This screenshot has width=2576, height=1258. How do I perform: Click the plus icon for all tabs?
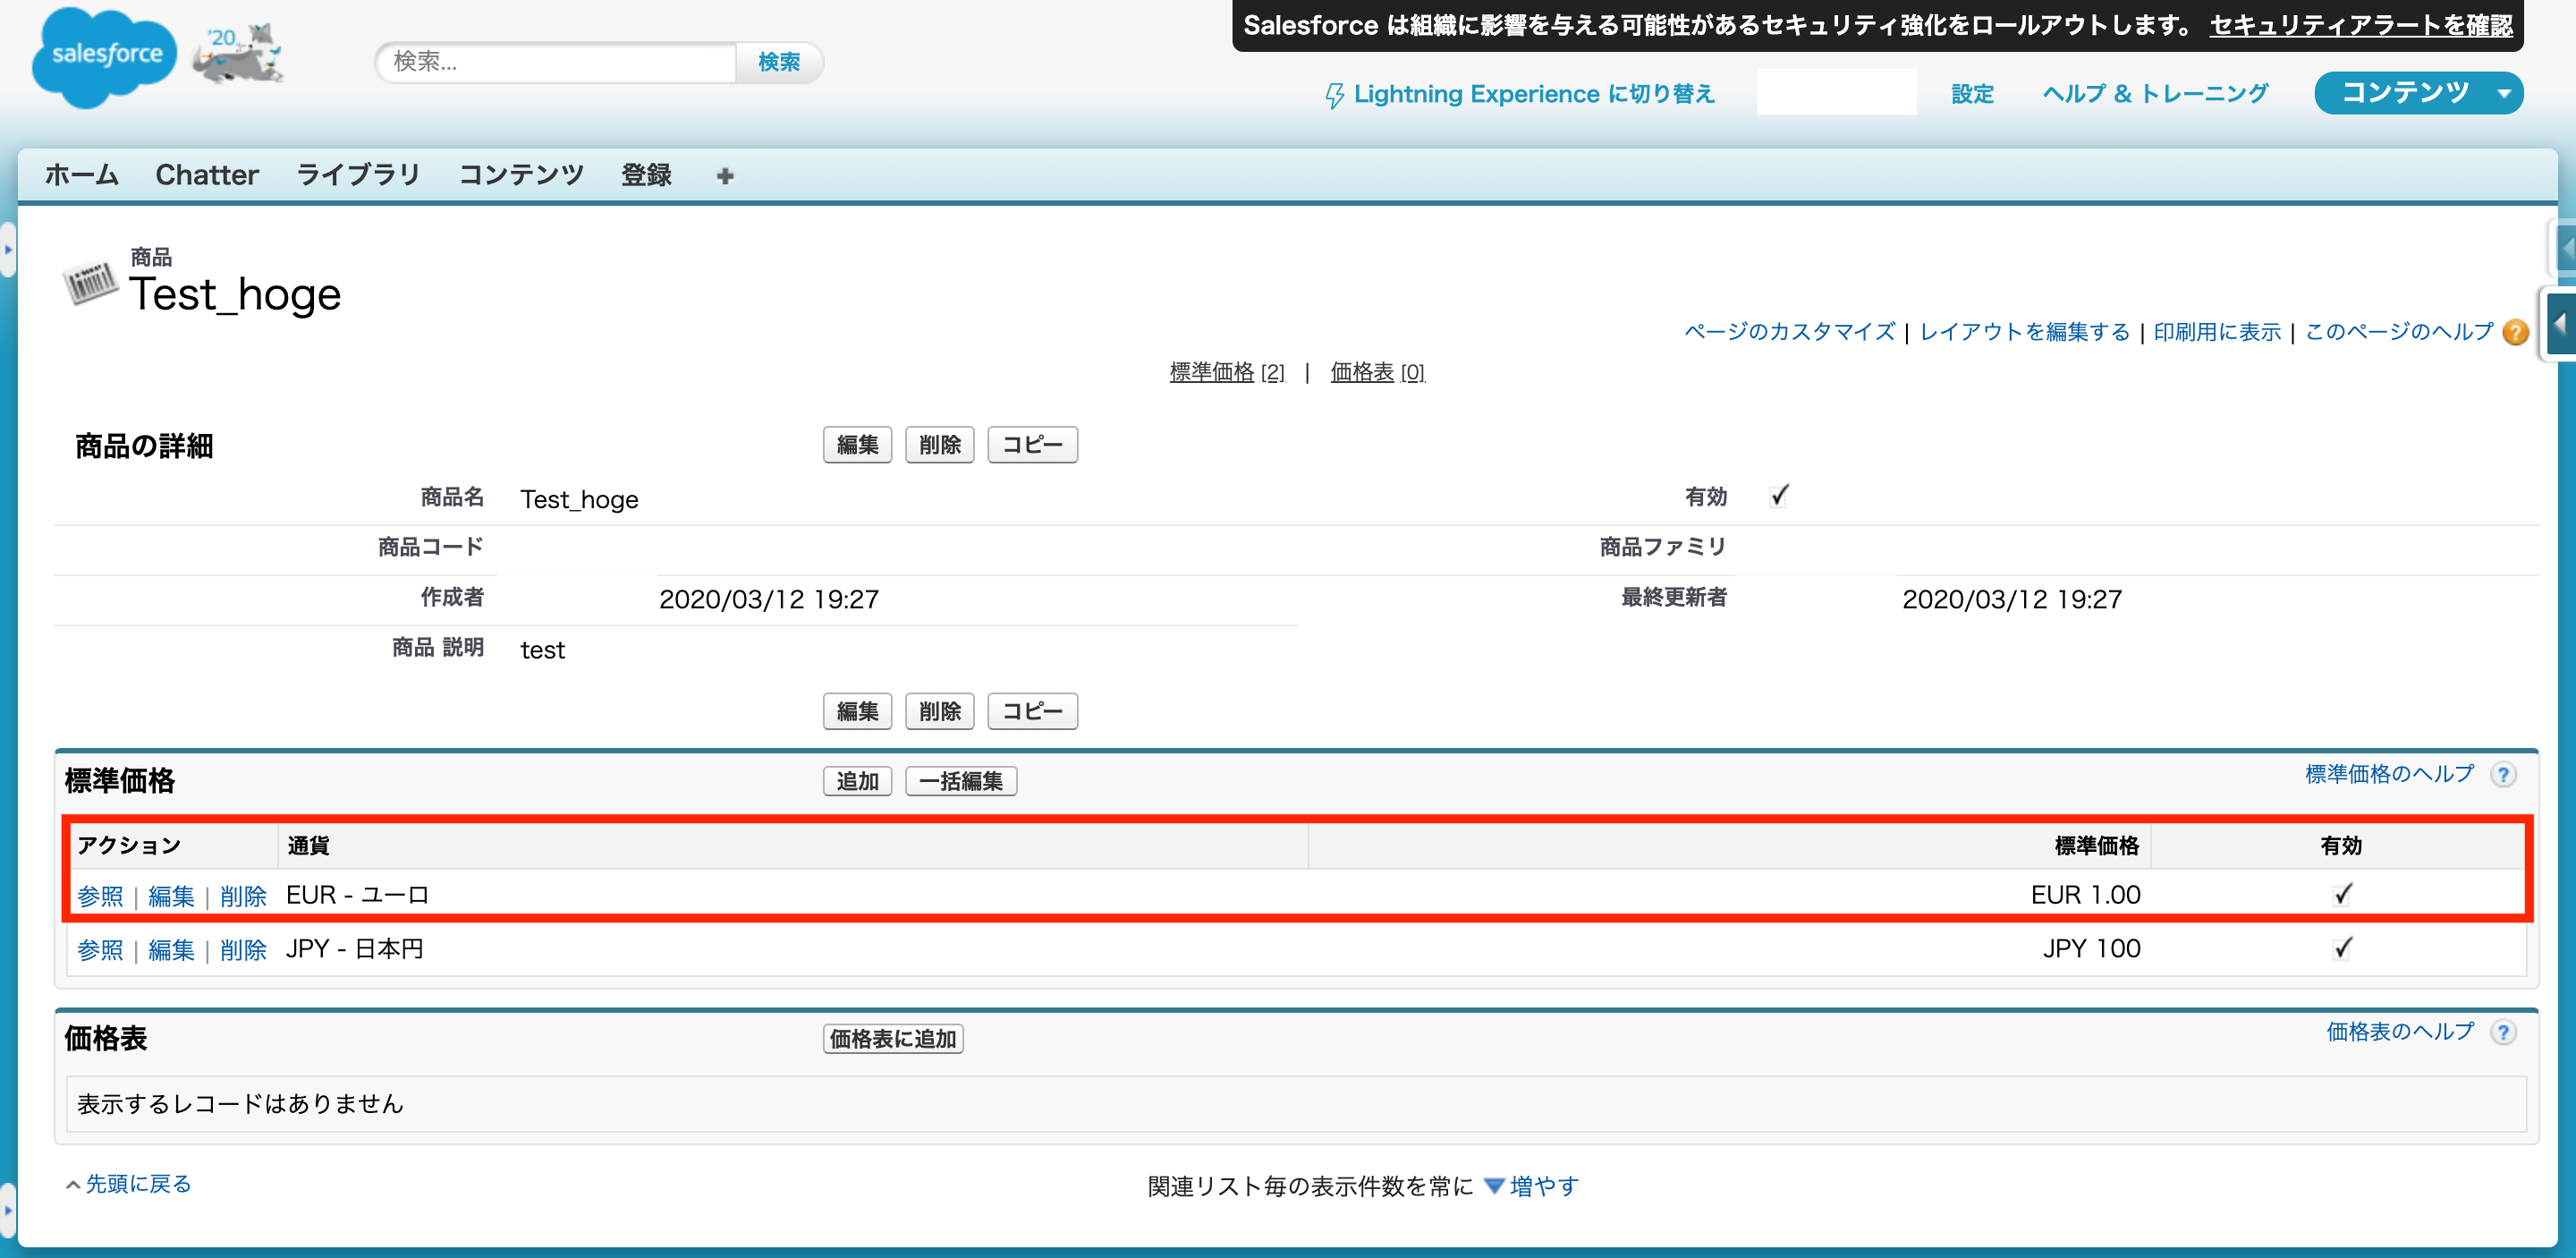(725, 176)
